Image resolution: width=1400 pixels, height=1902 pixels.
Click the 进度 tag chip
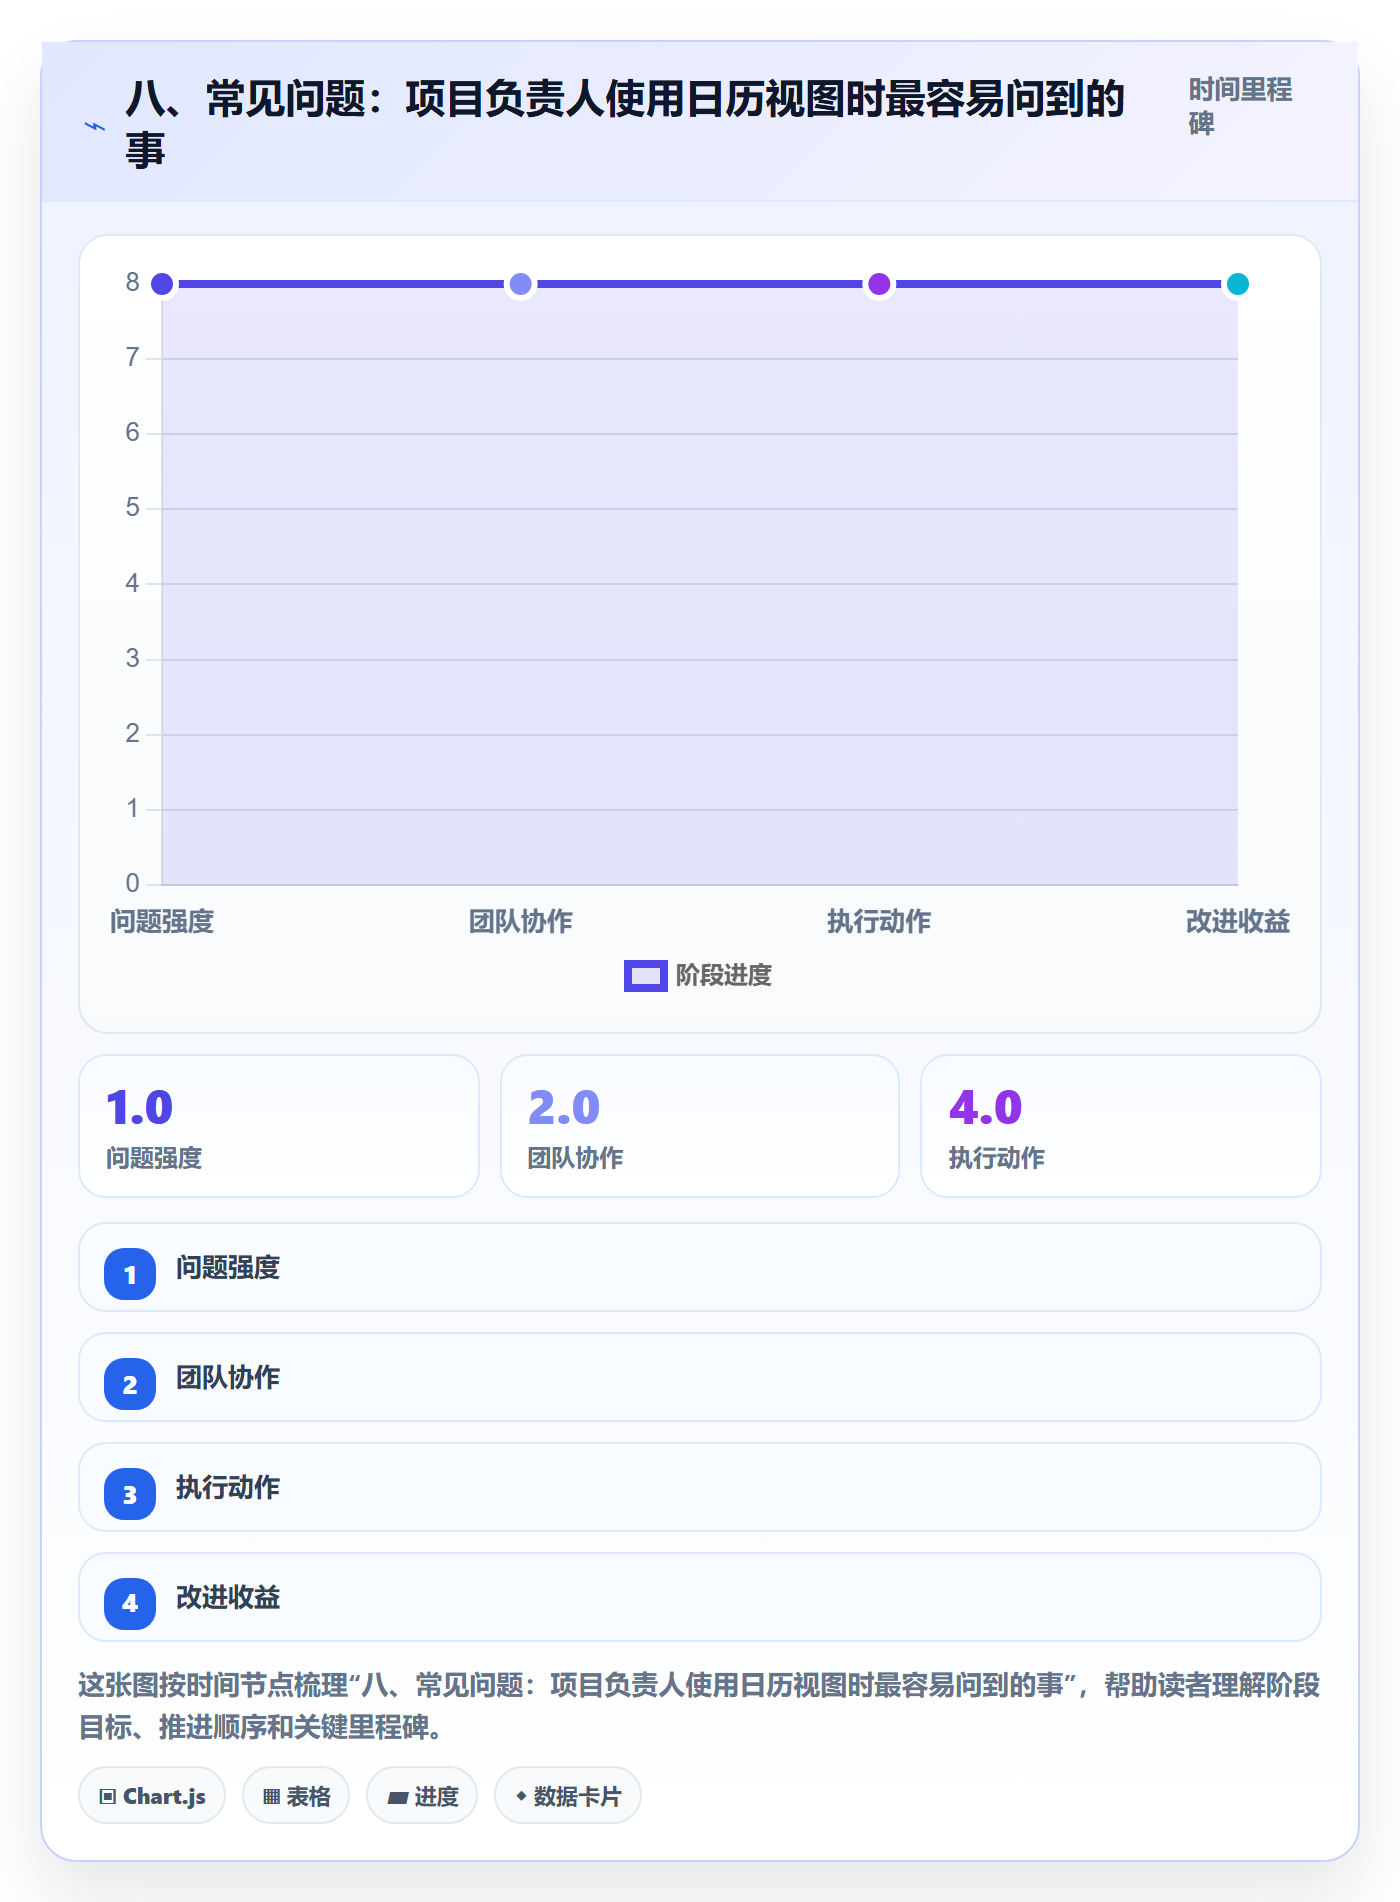422,1796
